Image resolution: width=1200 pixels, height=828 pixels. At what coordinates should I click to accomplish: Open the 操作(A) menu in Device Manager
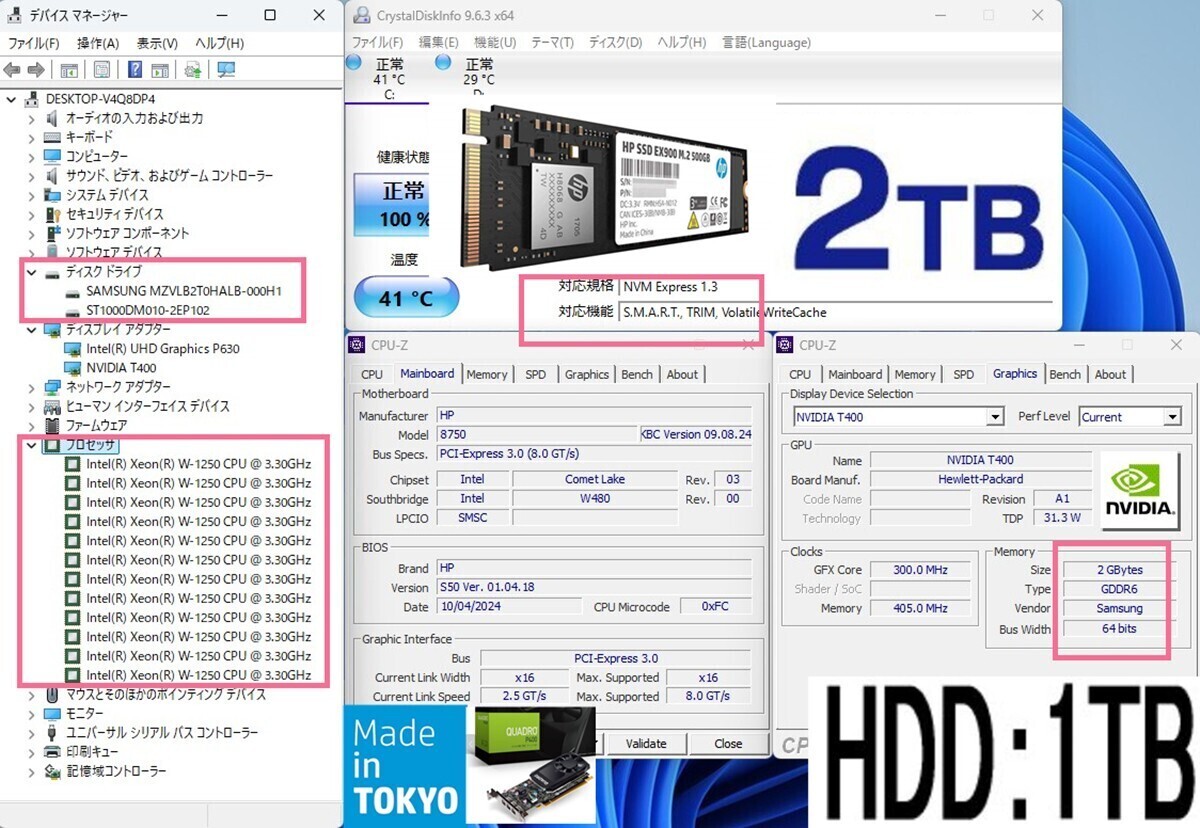pos(98,43)
